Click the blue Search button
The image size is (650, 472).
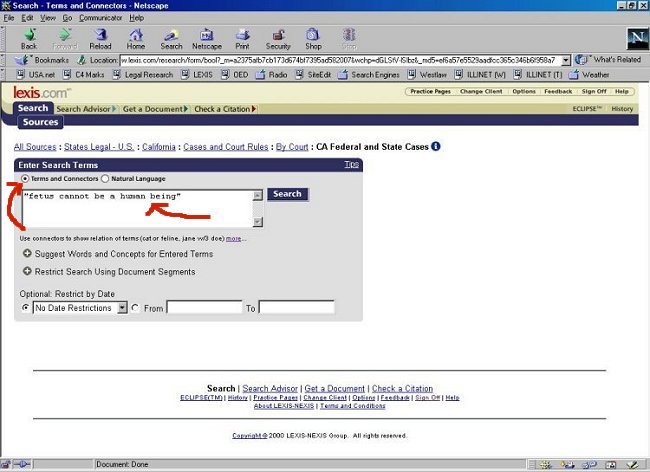pyautogui.click(x=287, y=194)
